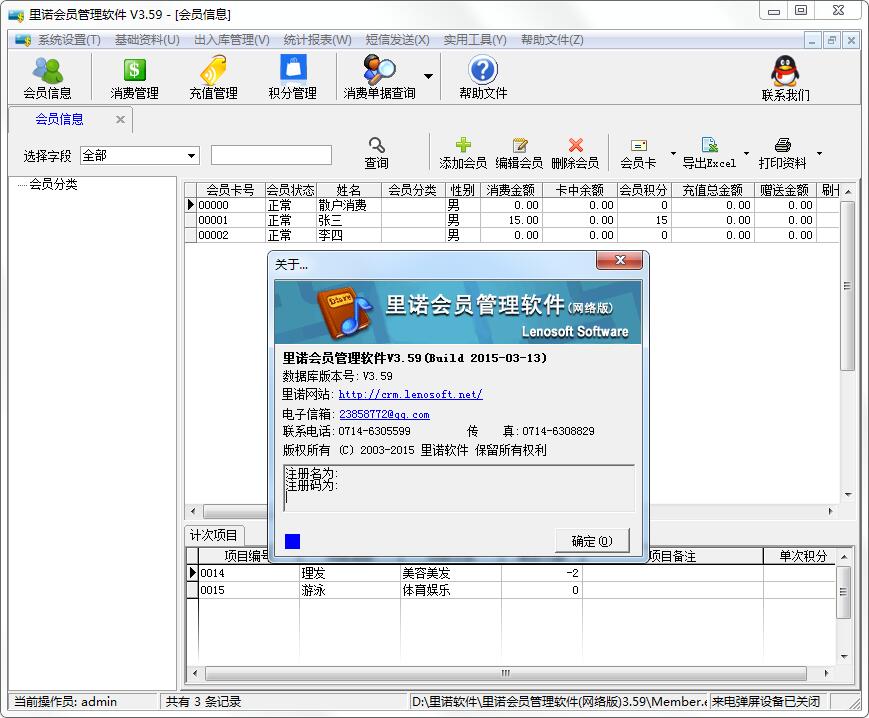The width and height of the screenshot is (869, 718).
Task: Click the 23858772@qq.com email link
Action: [x=384, y=414]
